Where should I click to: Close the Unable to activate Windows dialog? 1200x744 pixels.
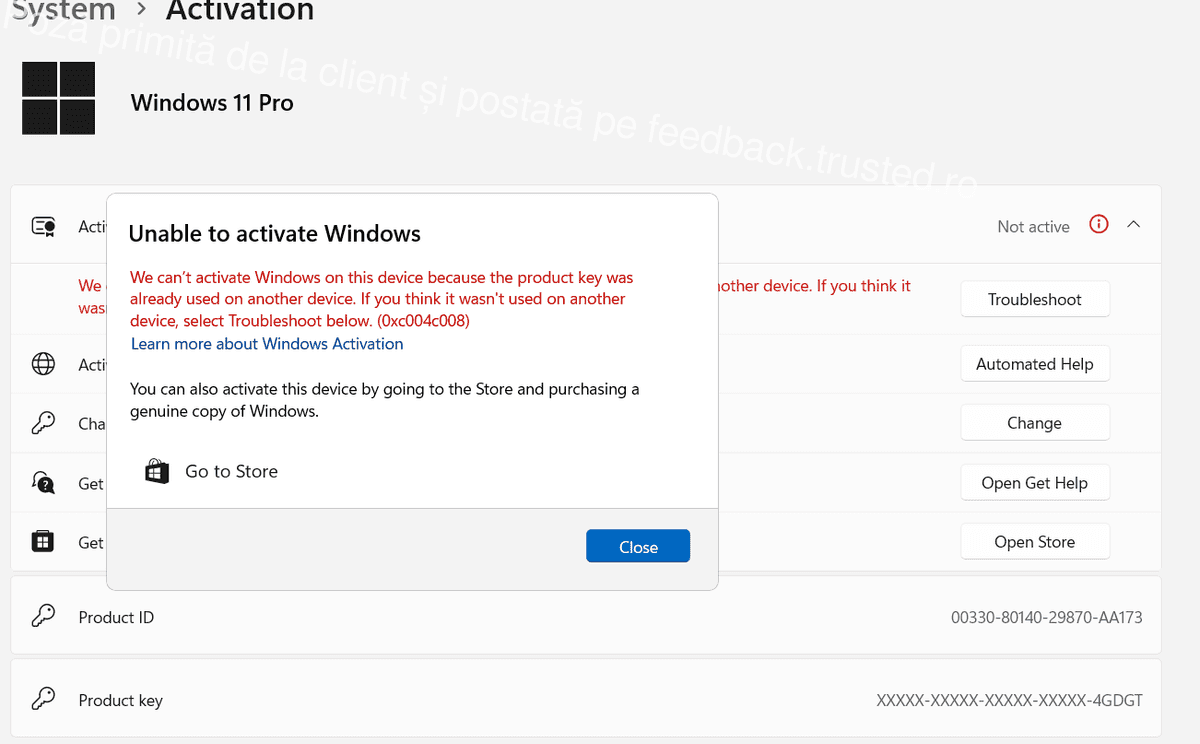[x=638, y=546]
